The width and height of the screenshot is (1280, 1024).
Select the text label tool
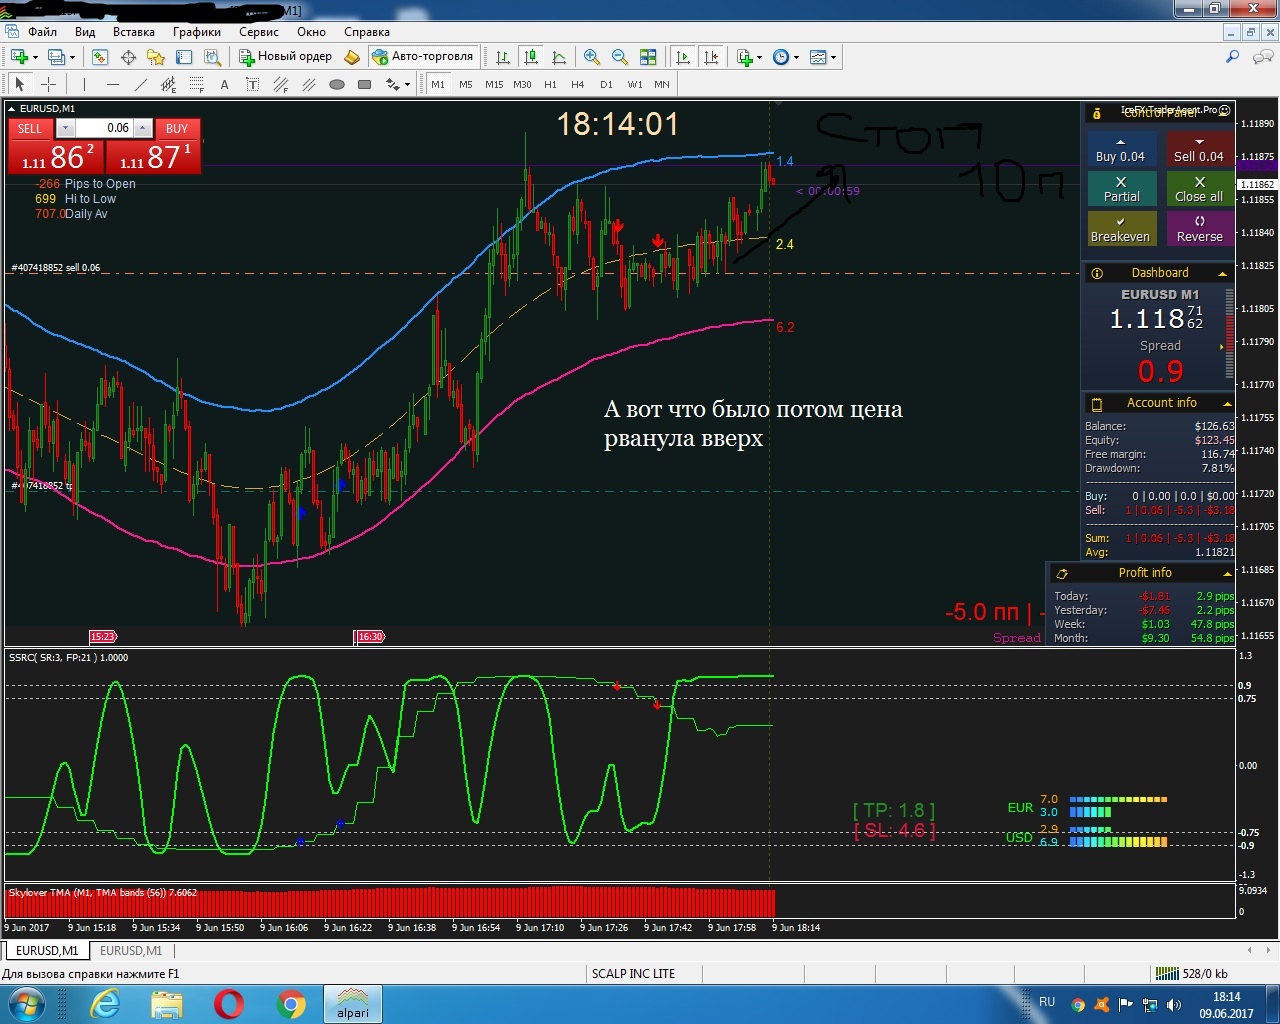coord(252,84)
